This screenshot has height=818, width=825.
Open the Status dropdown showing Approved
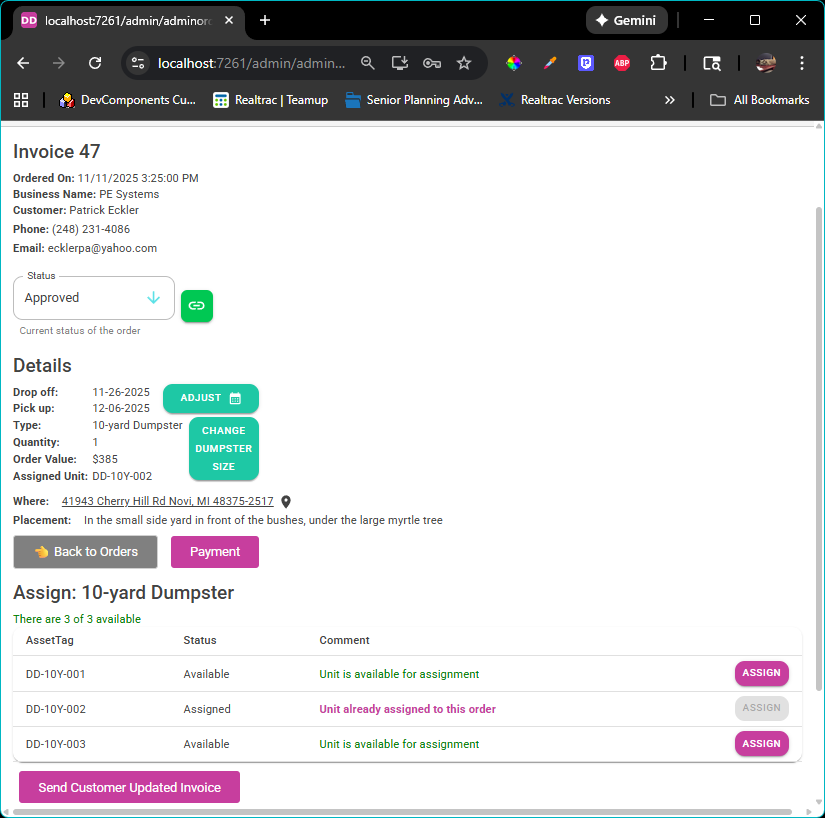tap(93, 297)
